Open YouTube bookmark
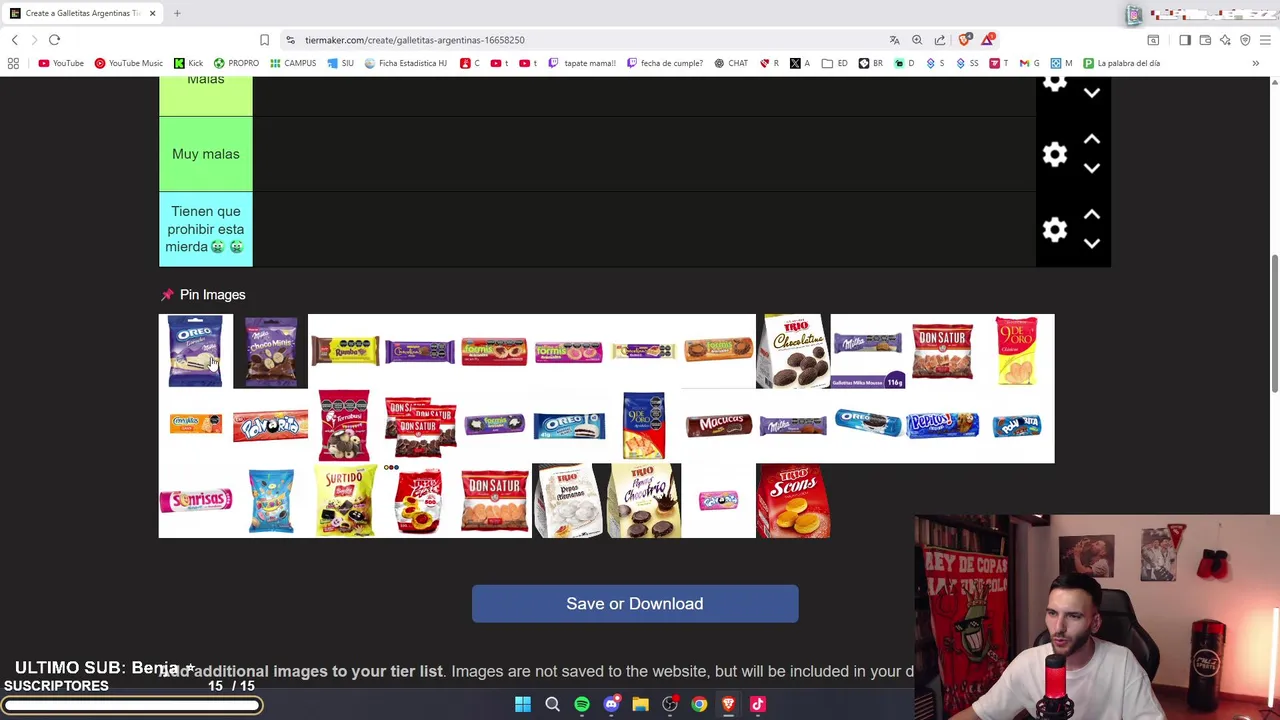This screenshot has height=720, width=1280. (x=61, y=63)
